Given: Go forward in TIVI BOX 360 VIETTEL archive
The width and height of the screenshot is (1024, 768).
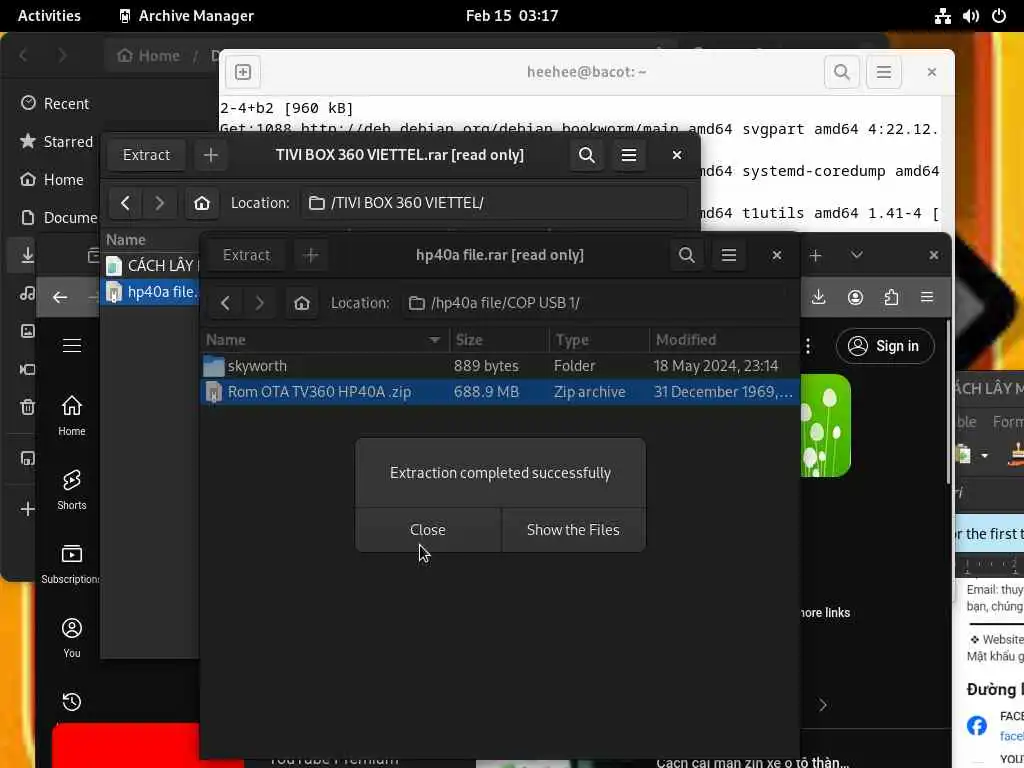Looking at the screenshot, I should [x=159, y=203].
